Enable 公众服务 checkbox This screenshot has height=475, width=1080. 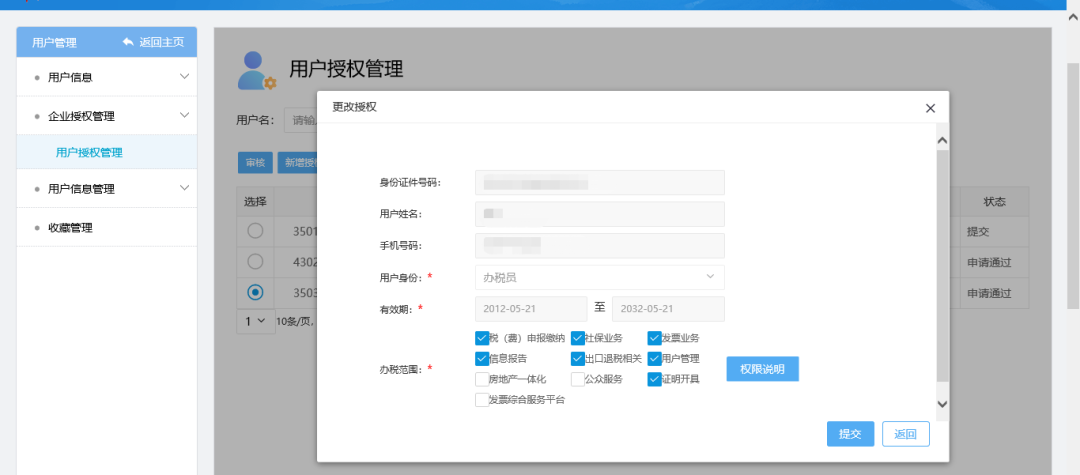coord(577,379)
